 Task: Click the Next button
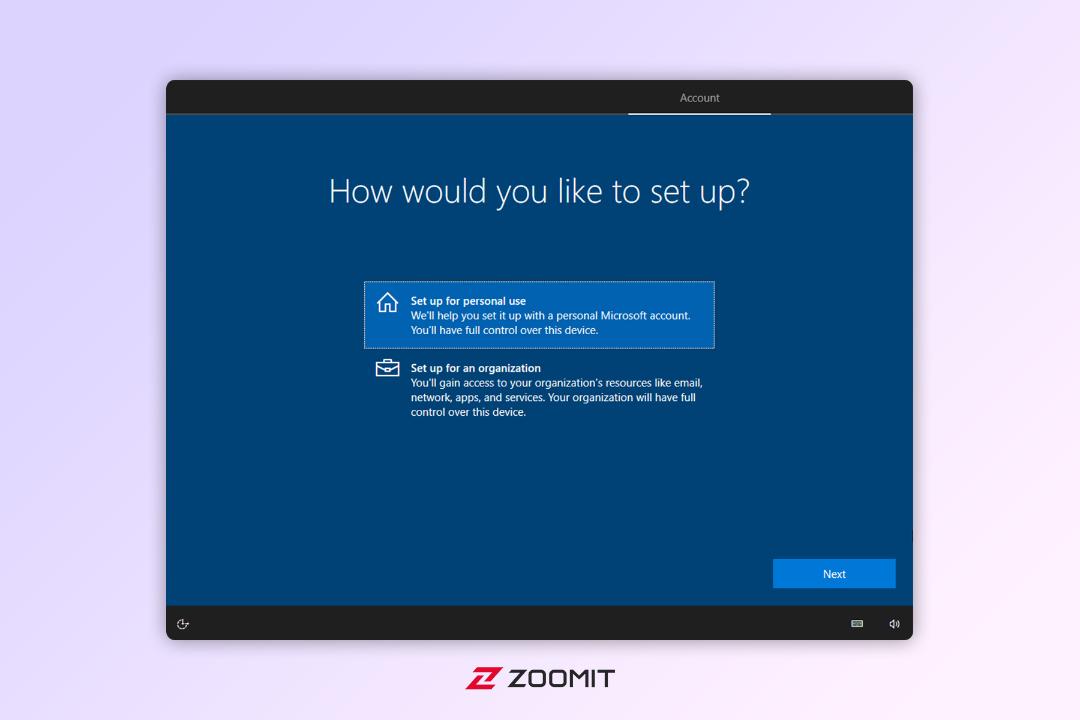click(834, 573)
